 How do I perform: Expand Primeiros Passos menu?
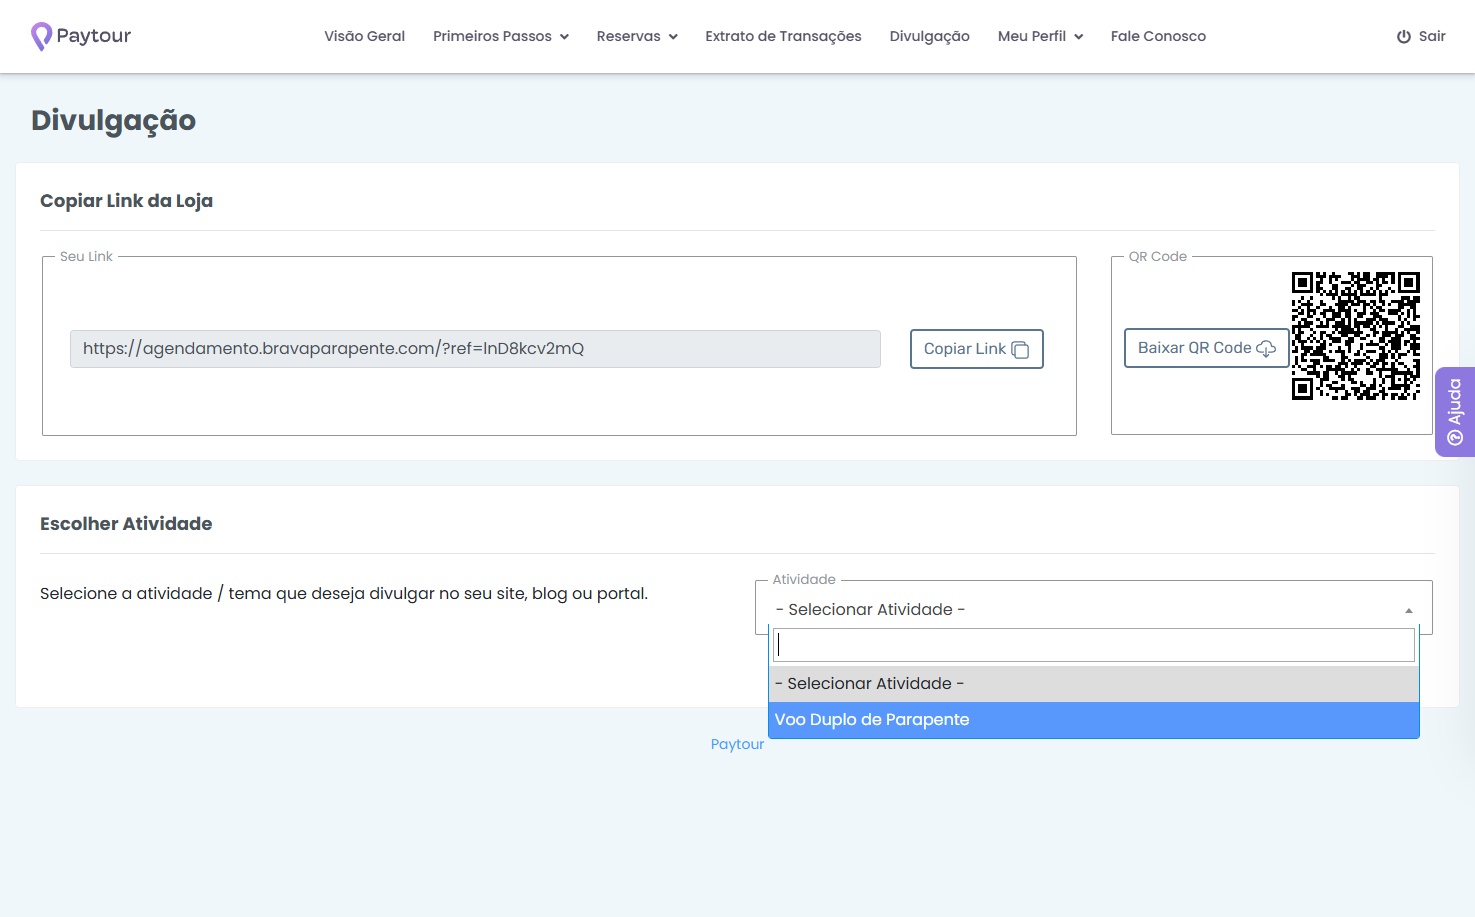501,36
